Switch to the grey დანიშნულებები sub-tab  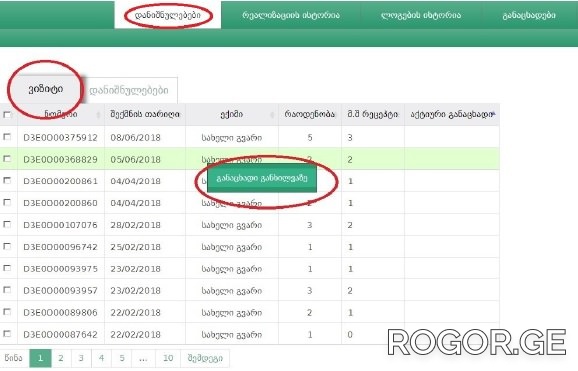click(129, 90)
